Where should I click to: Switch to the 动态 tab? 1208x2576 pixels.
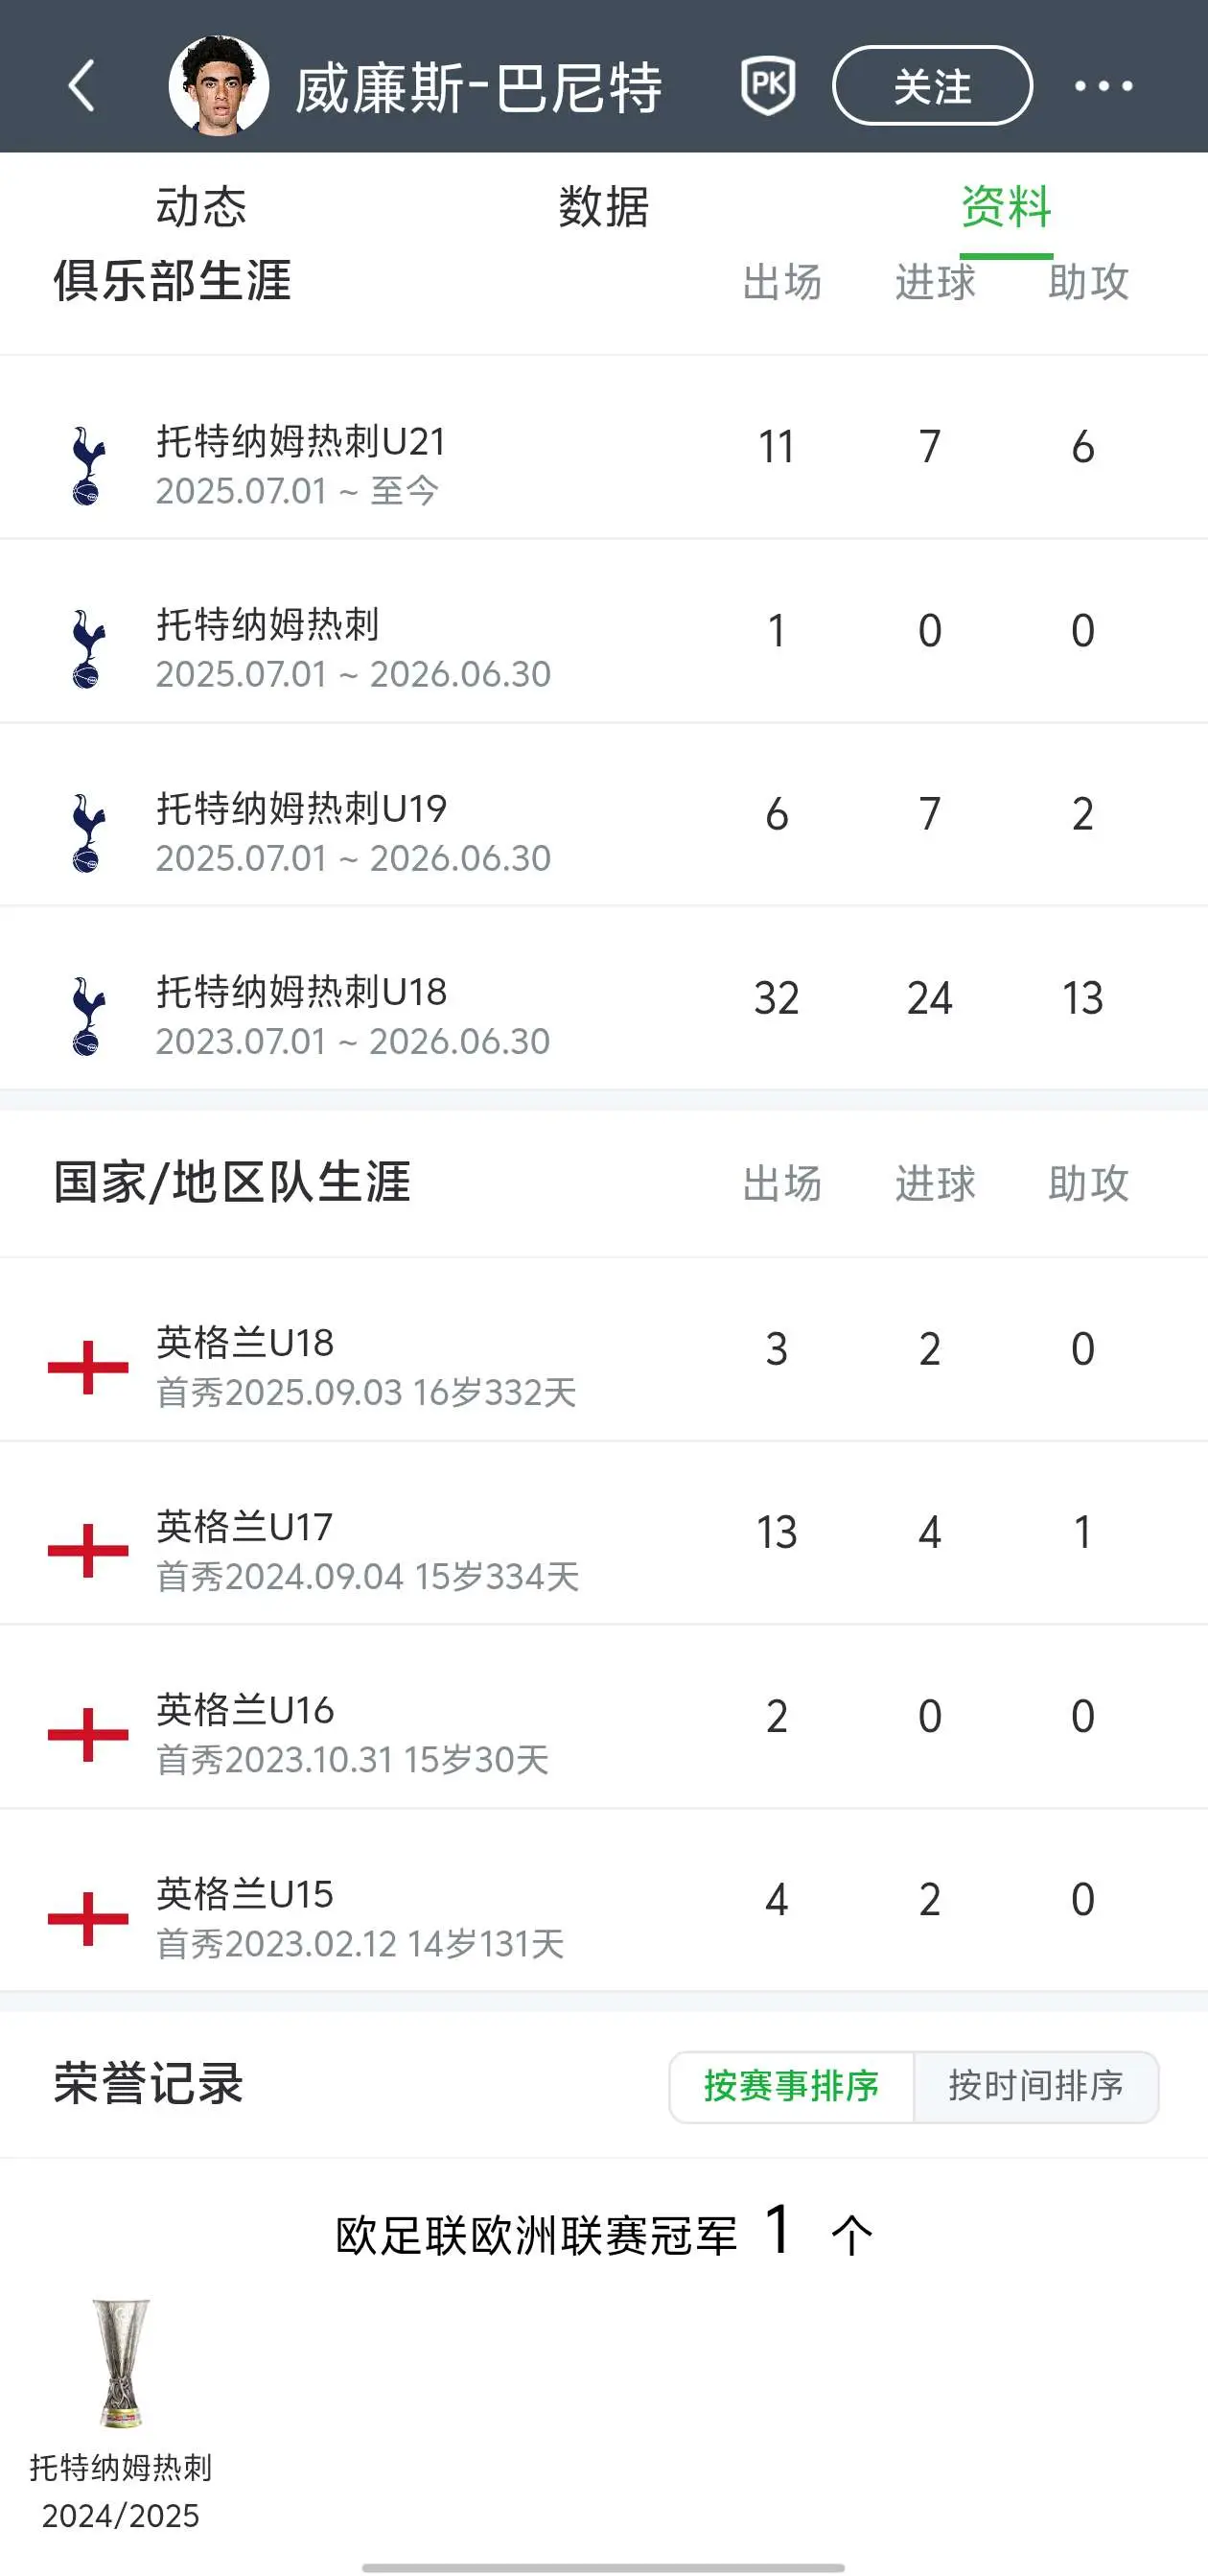tap(201, 207)
